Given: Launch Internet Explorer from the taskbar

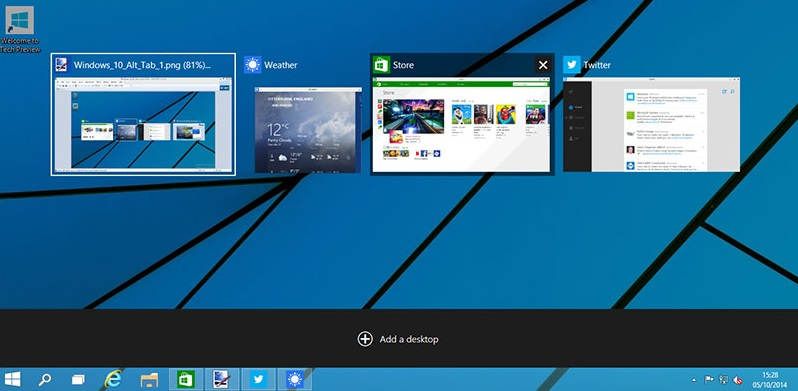Looking at the screenshot, I should tap(112, 379).
